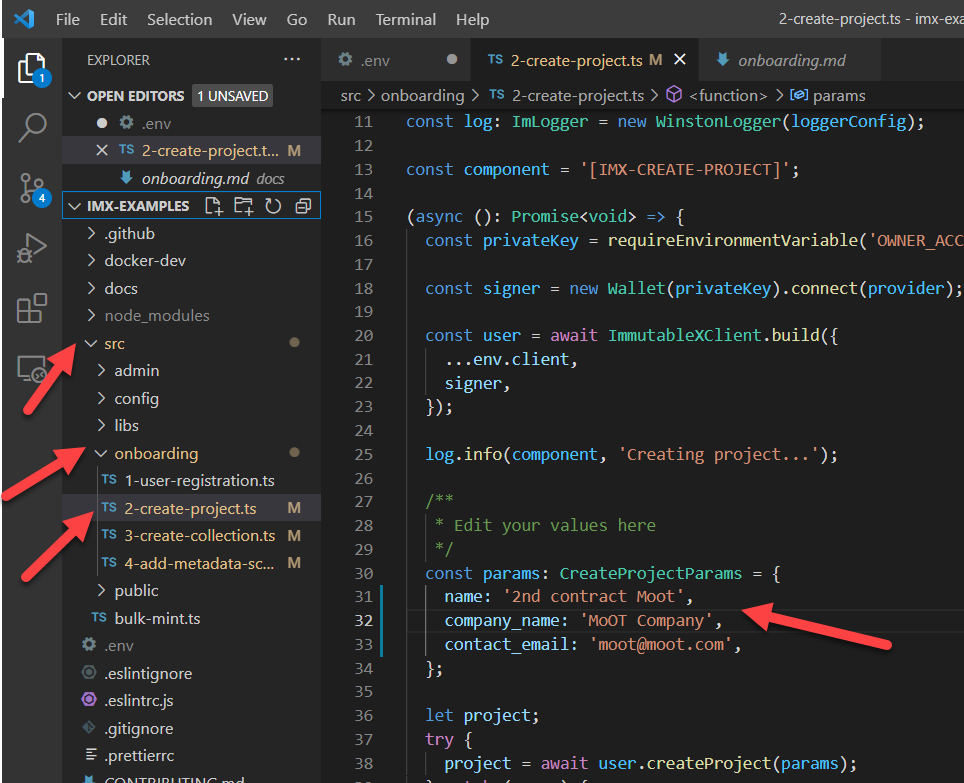Open the View menu
Viewport: 964px width, 783px height.
[249, 20]
